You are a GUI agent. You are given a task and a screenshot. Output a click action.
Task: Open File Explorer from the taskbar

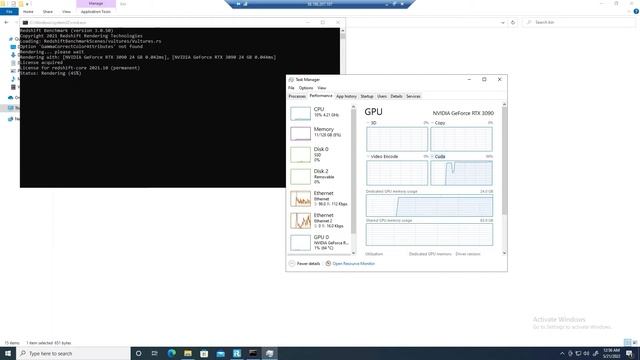[188, 353]
